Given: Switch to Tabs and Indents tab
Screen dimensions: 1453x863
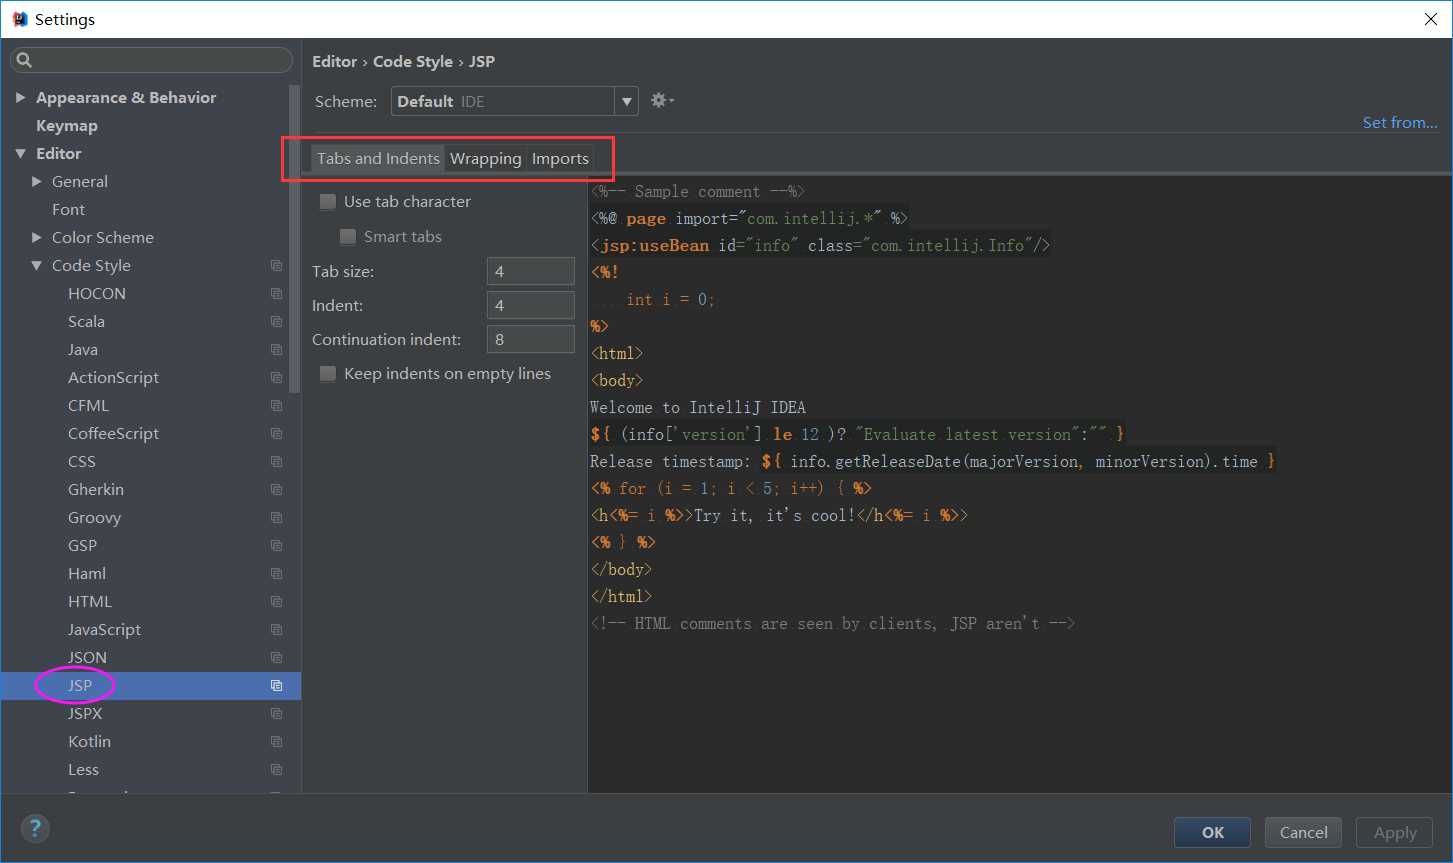Looking at the screenshot, I should coord(378,158).
